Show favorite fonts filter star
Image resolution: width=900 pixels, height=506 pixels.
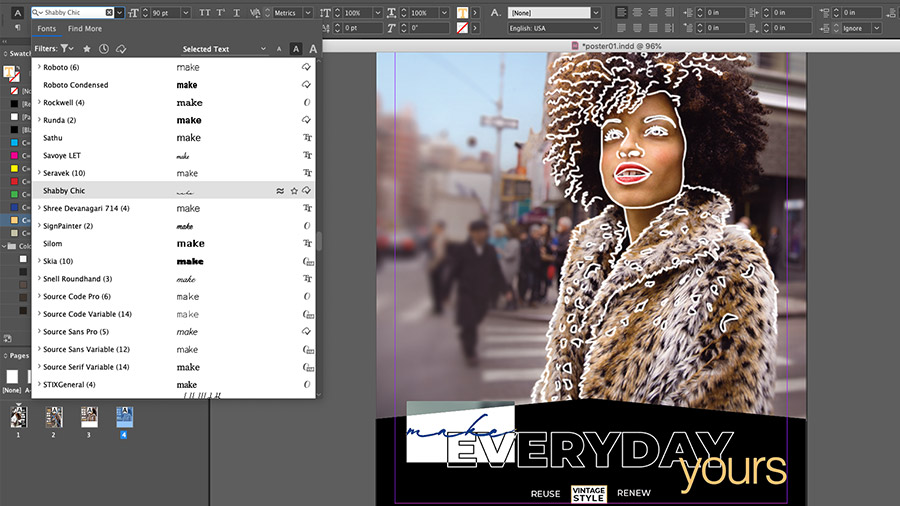(87, 49)
